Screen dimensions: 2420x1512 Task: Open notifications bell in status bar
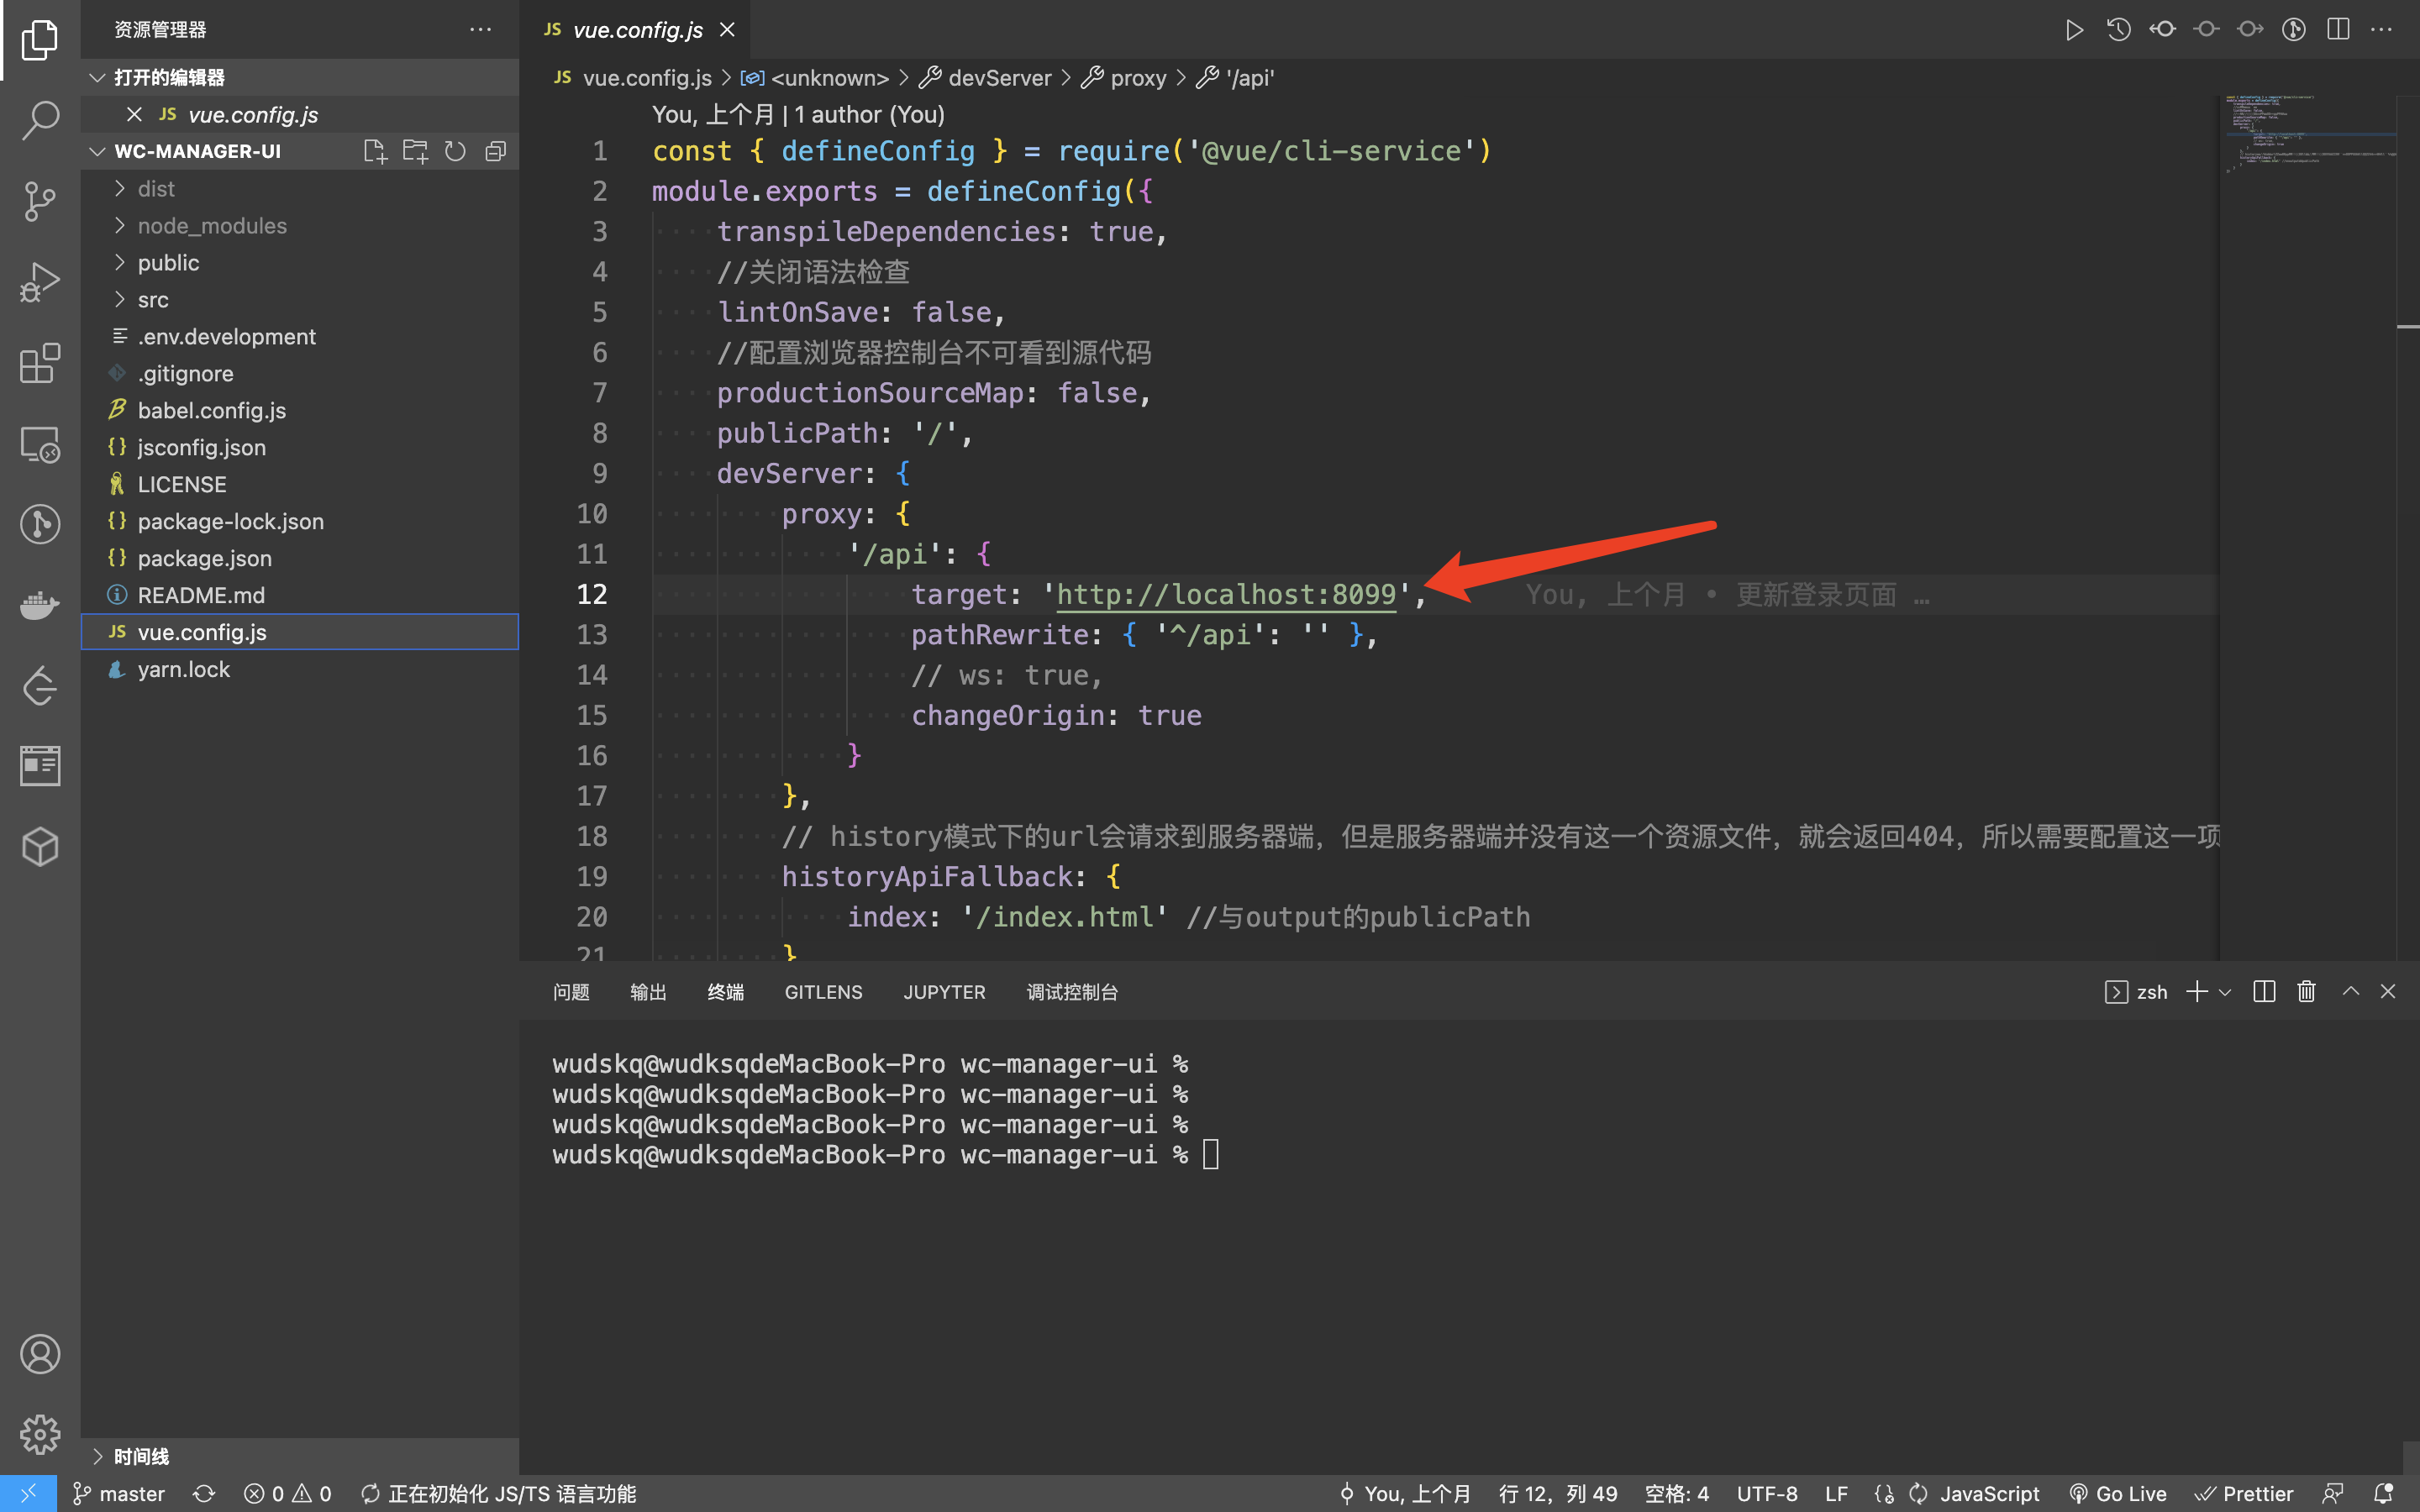click(x=2384, y=1494)
